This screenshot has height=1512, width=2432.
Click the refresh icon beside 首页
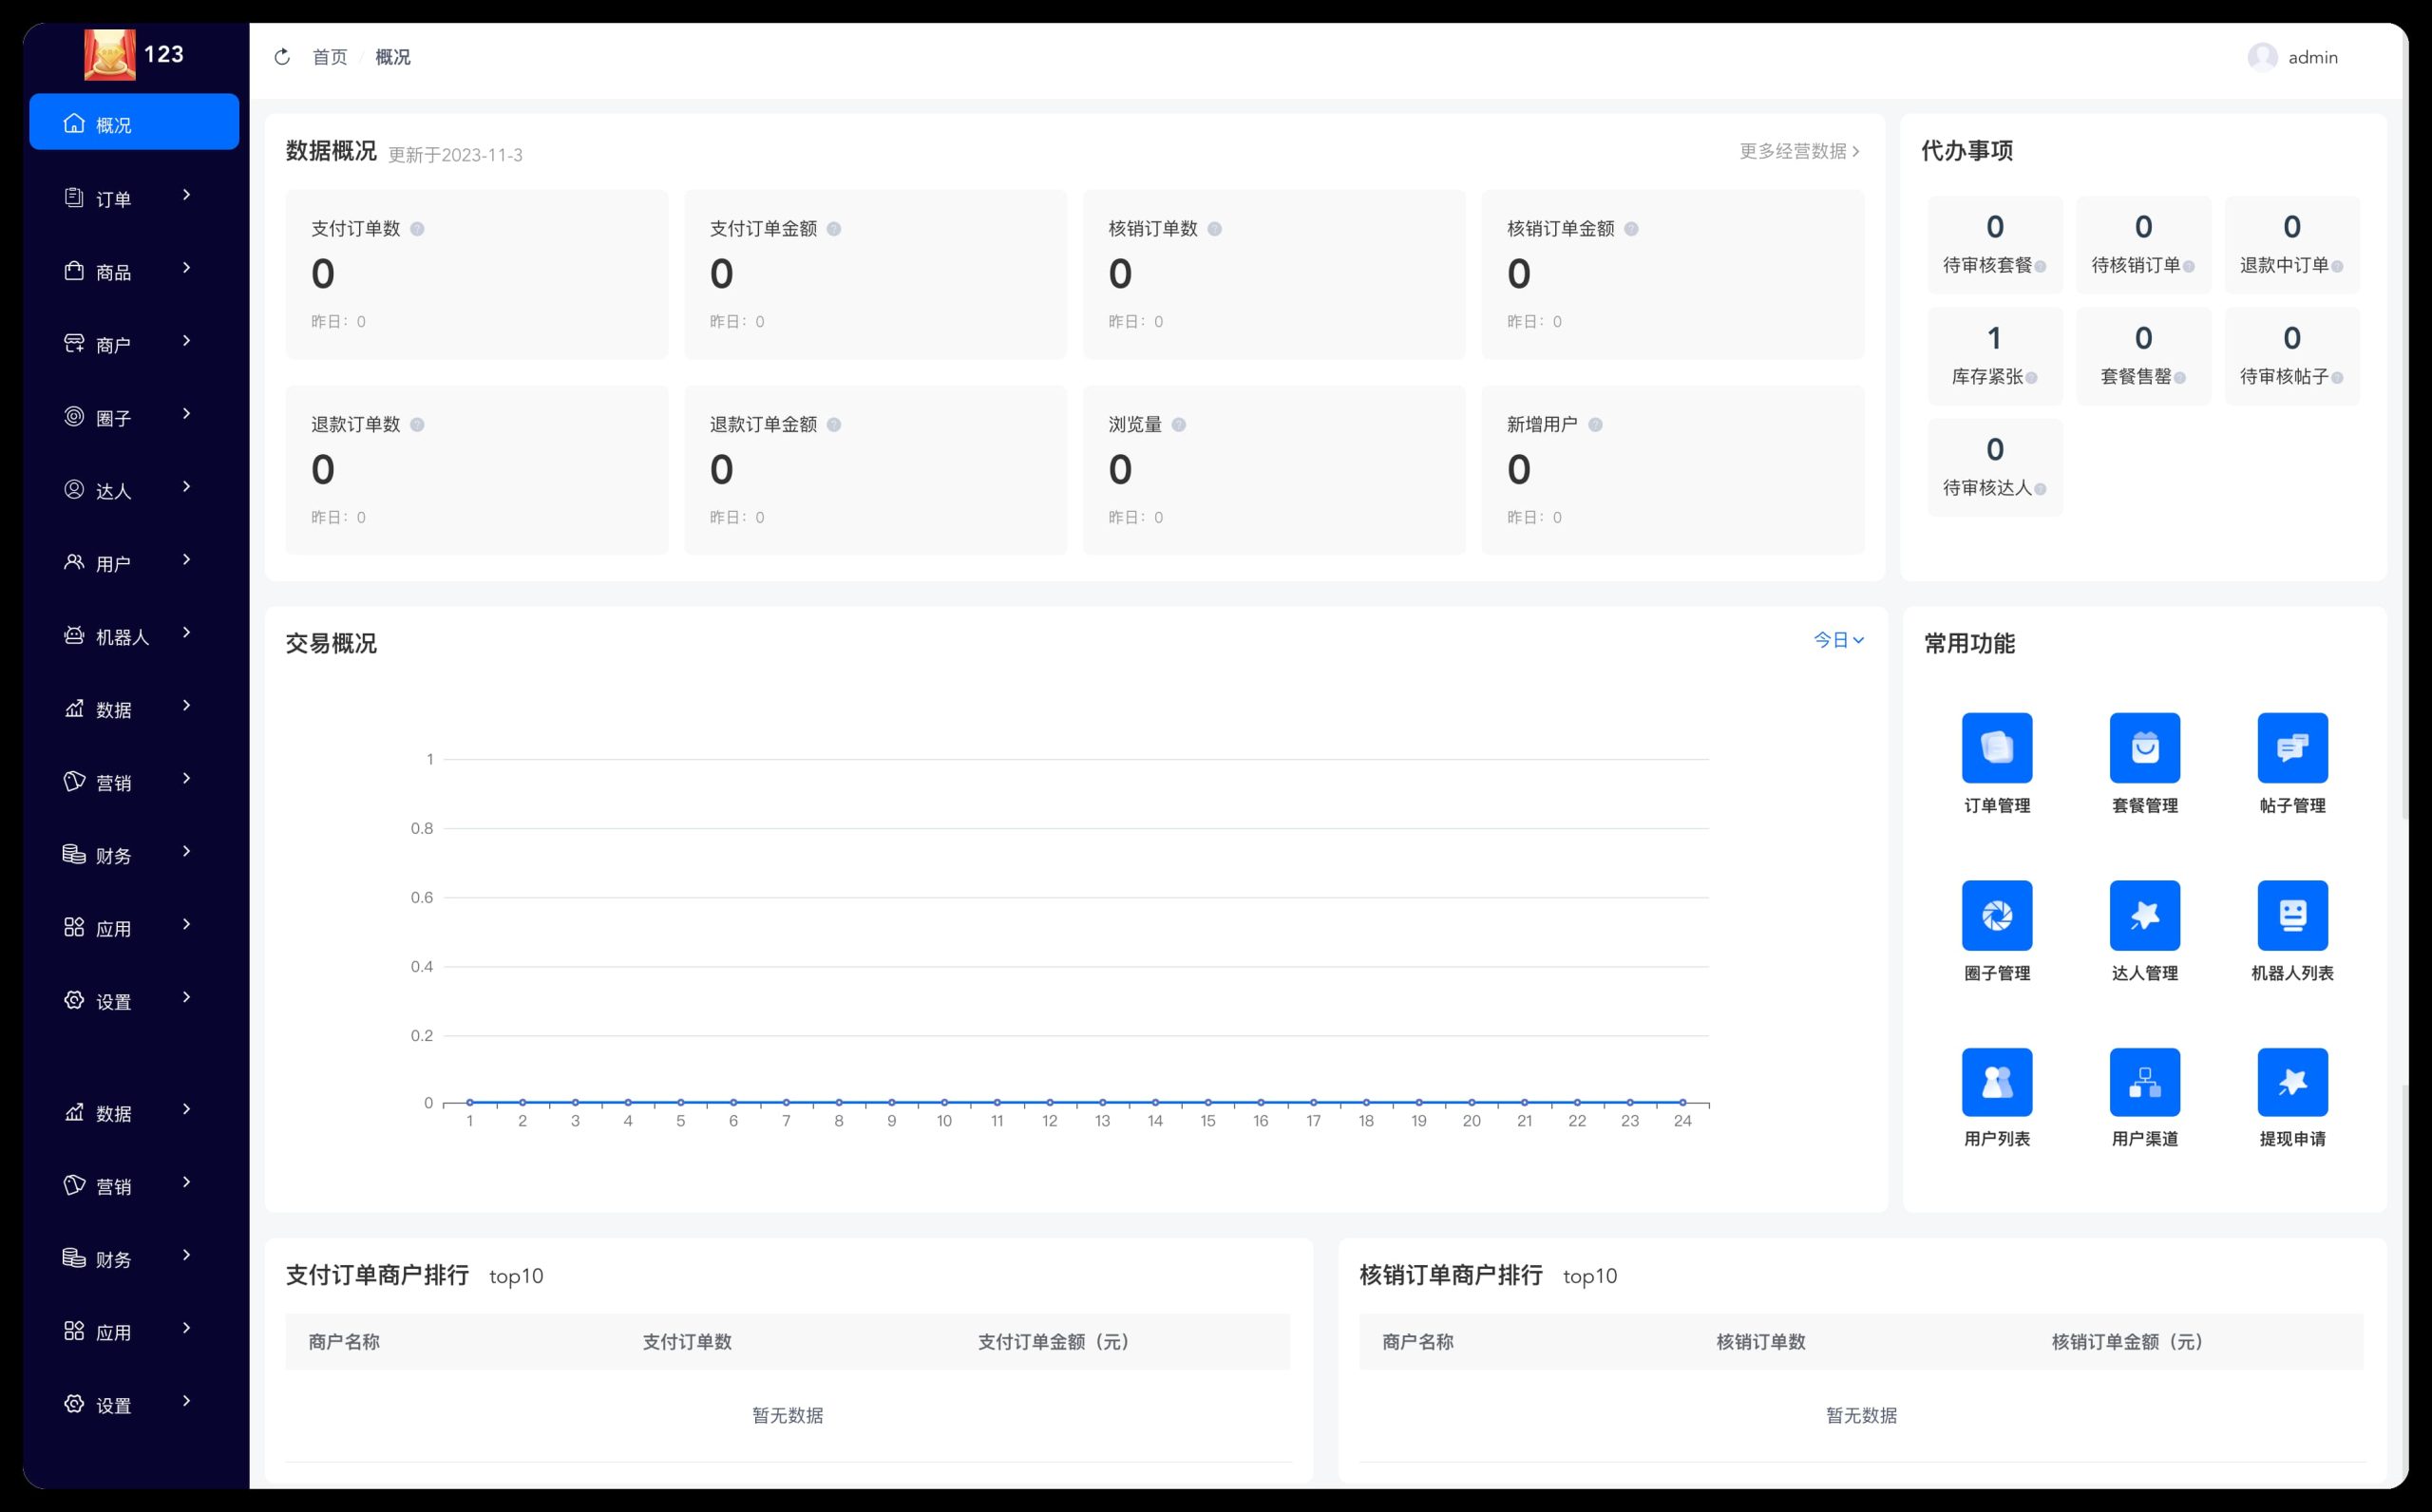click(282, 57)
